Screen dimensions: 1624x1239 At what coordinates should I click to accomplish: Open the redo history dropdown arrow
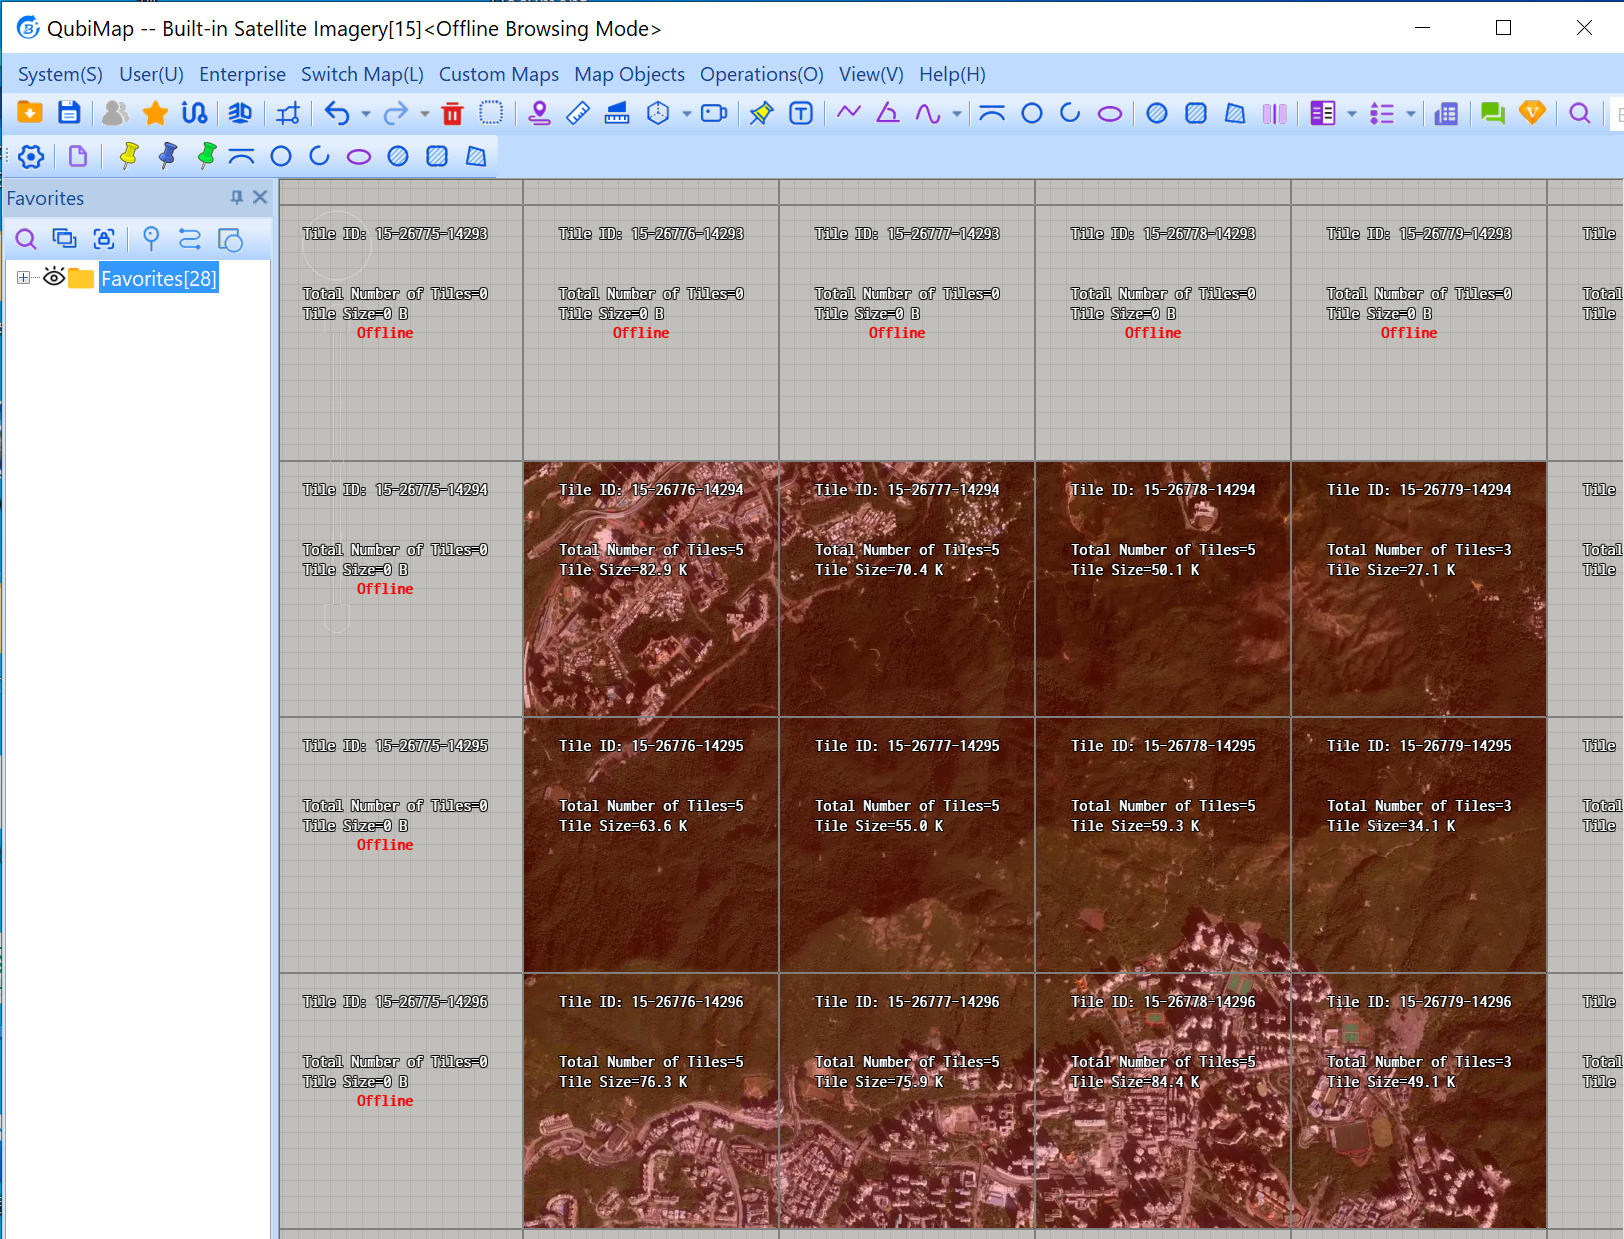(x=425, y=114)
